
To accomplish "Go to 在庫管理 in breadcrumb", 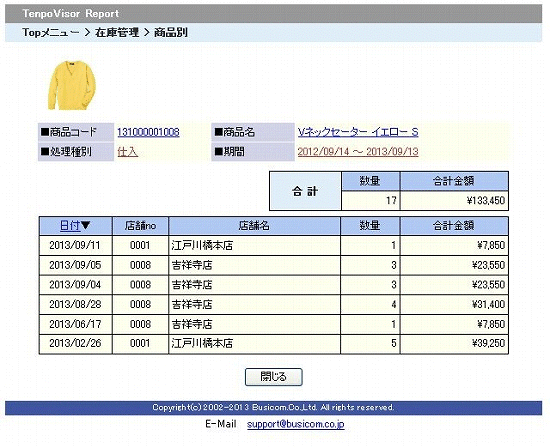I will point(117,33).
